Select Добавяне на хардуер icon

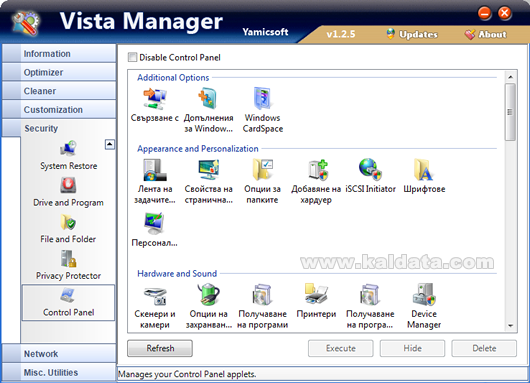(x=318, y=170)
